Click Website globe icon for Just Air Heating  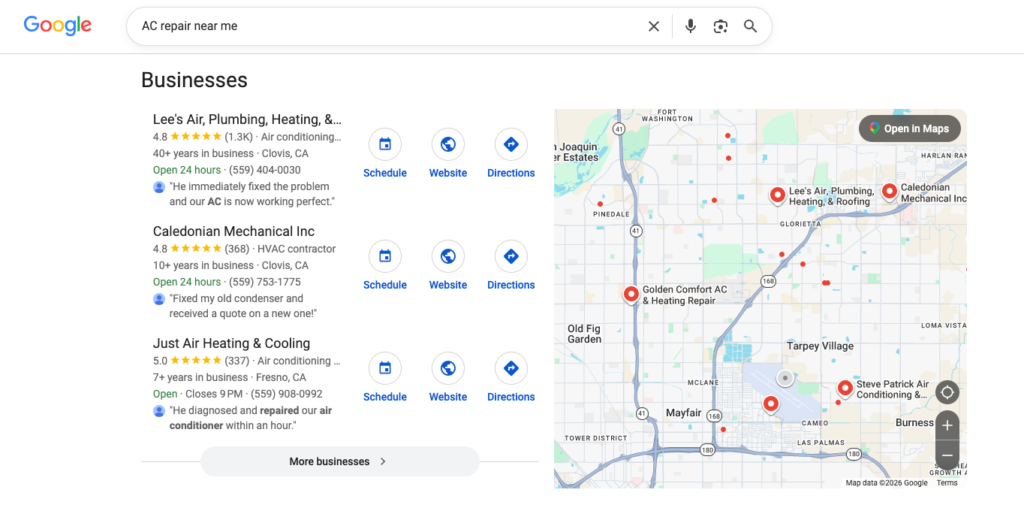448,369
